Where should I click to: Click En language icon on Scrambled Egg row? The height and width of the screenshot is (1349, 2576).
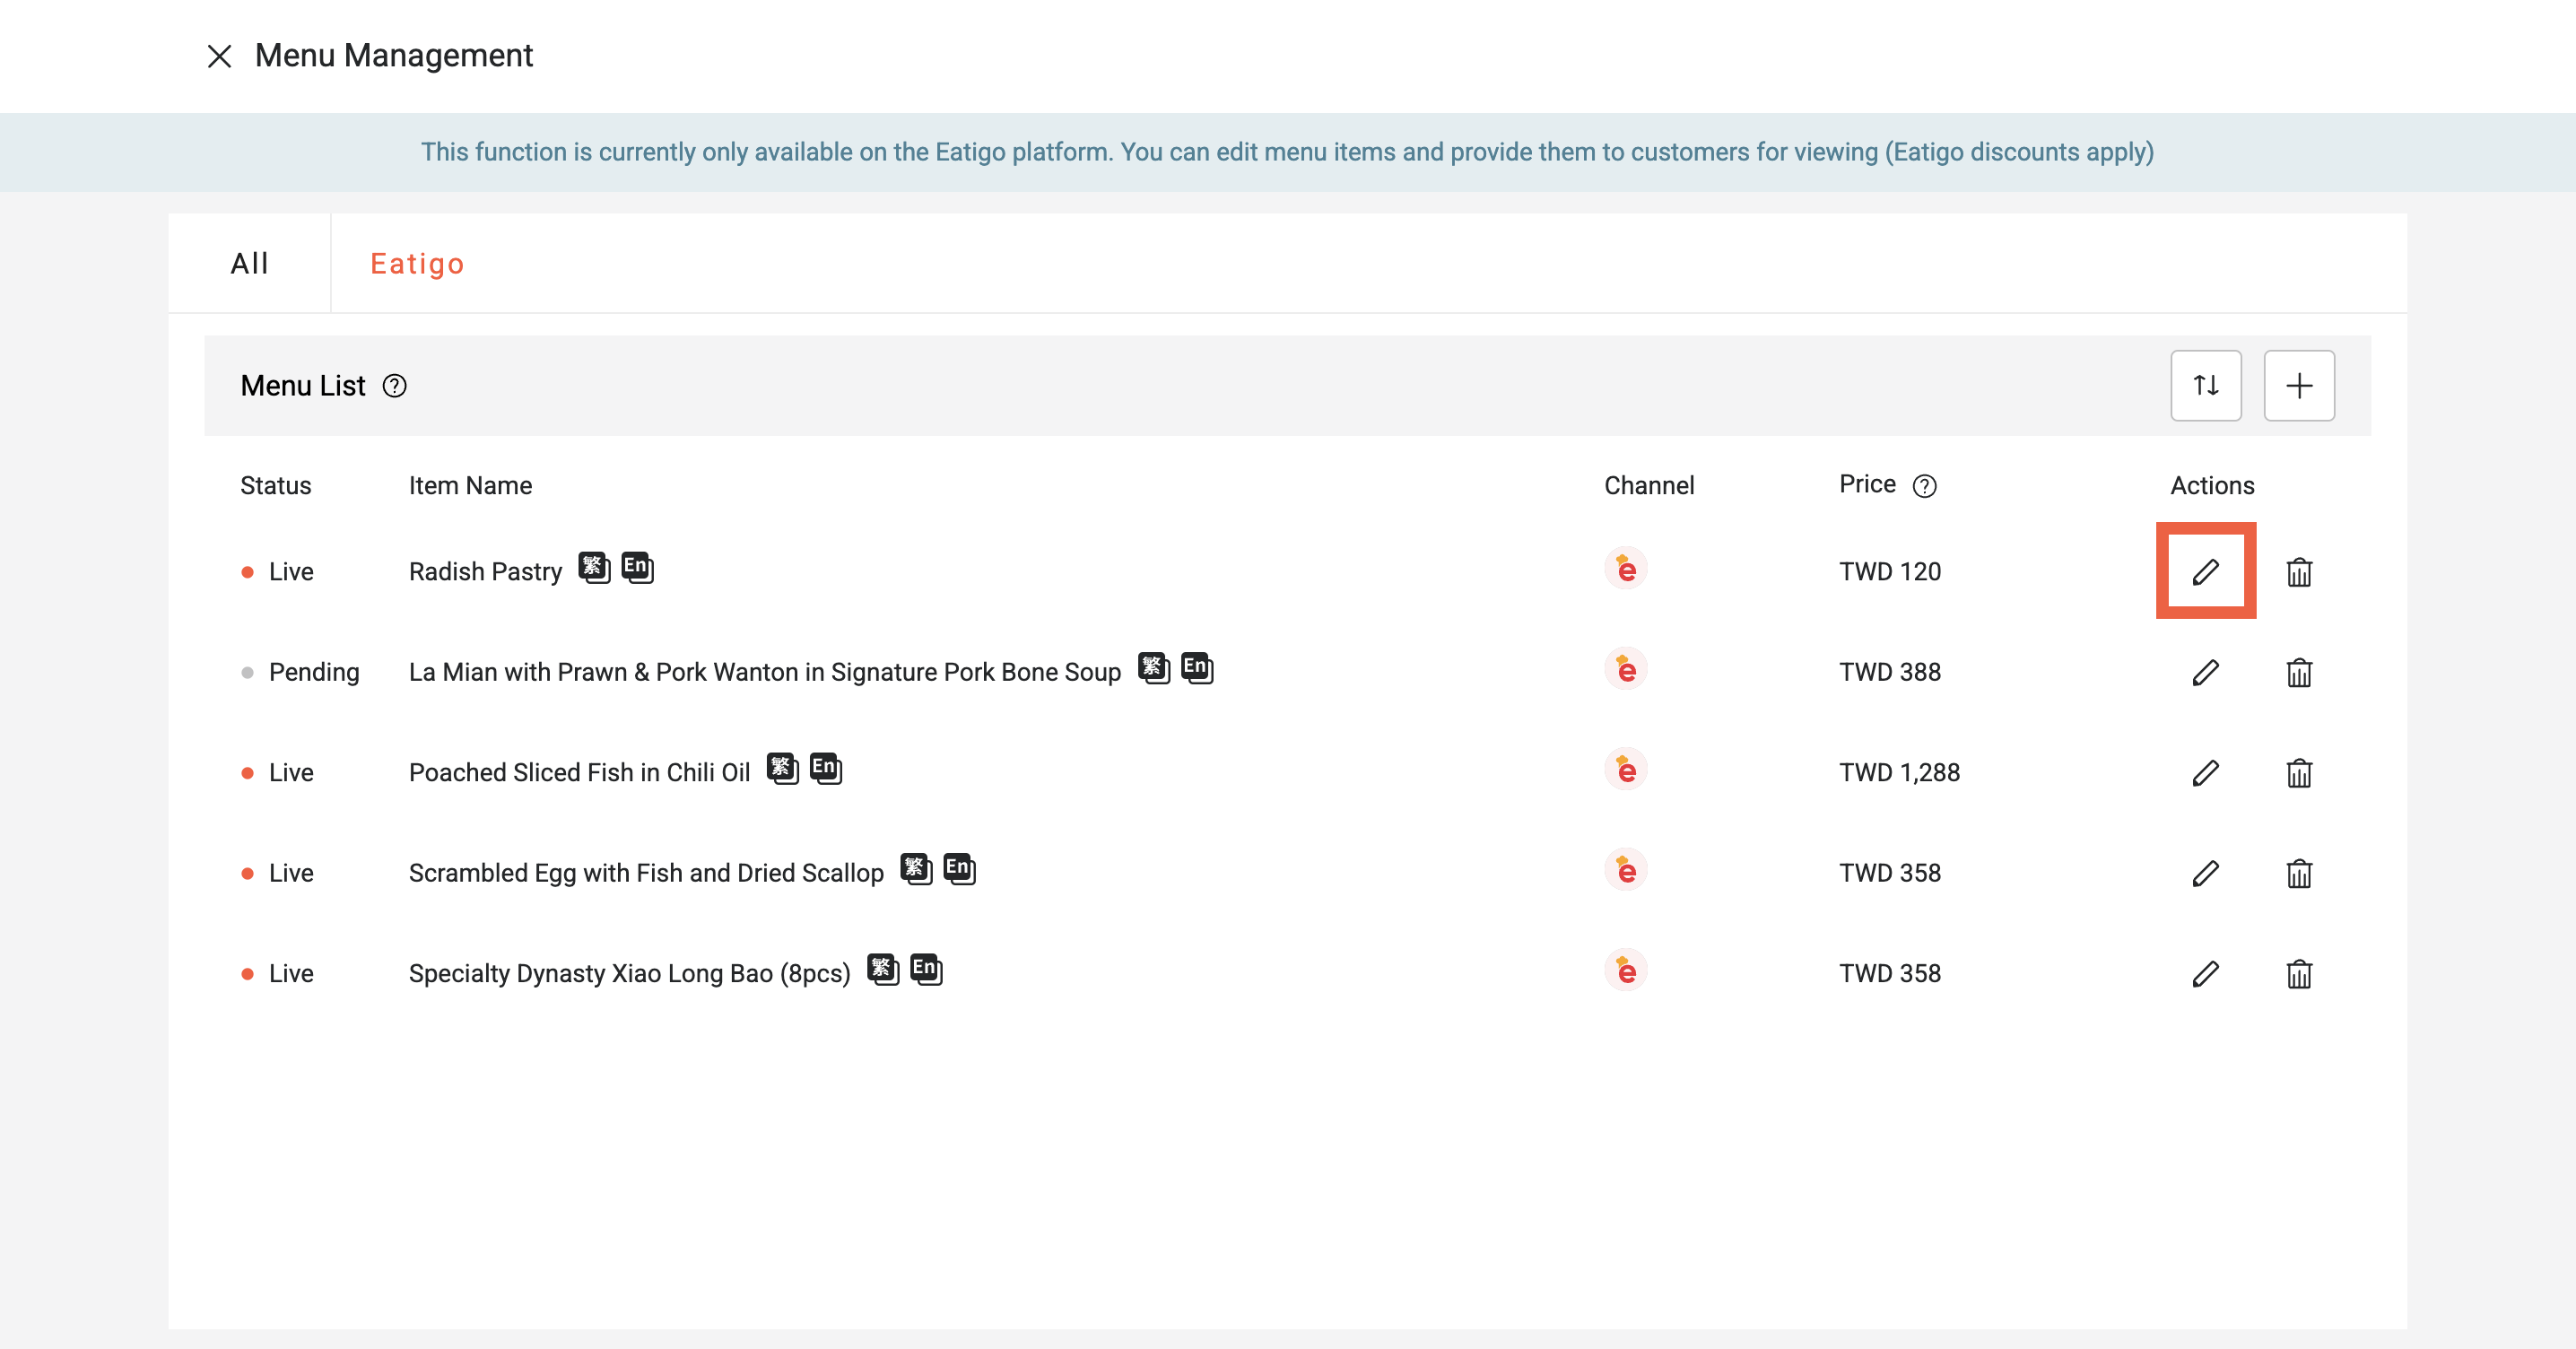(x=960, y=869)
